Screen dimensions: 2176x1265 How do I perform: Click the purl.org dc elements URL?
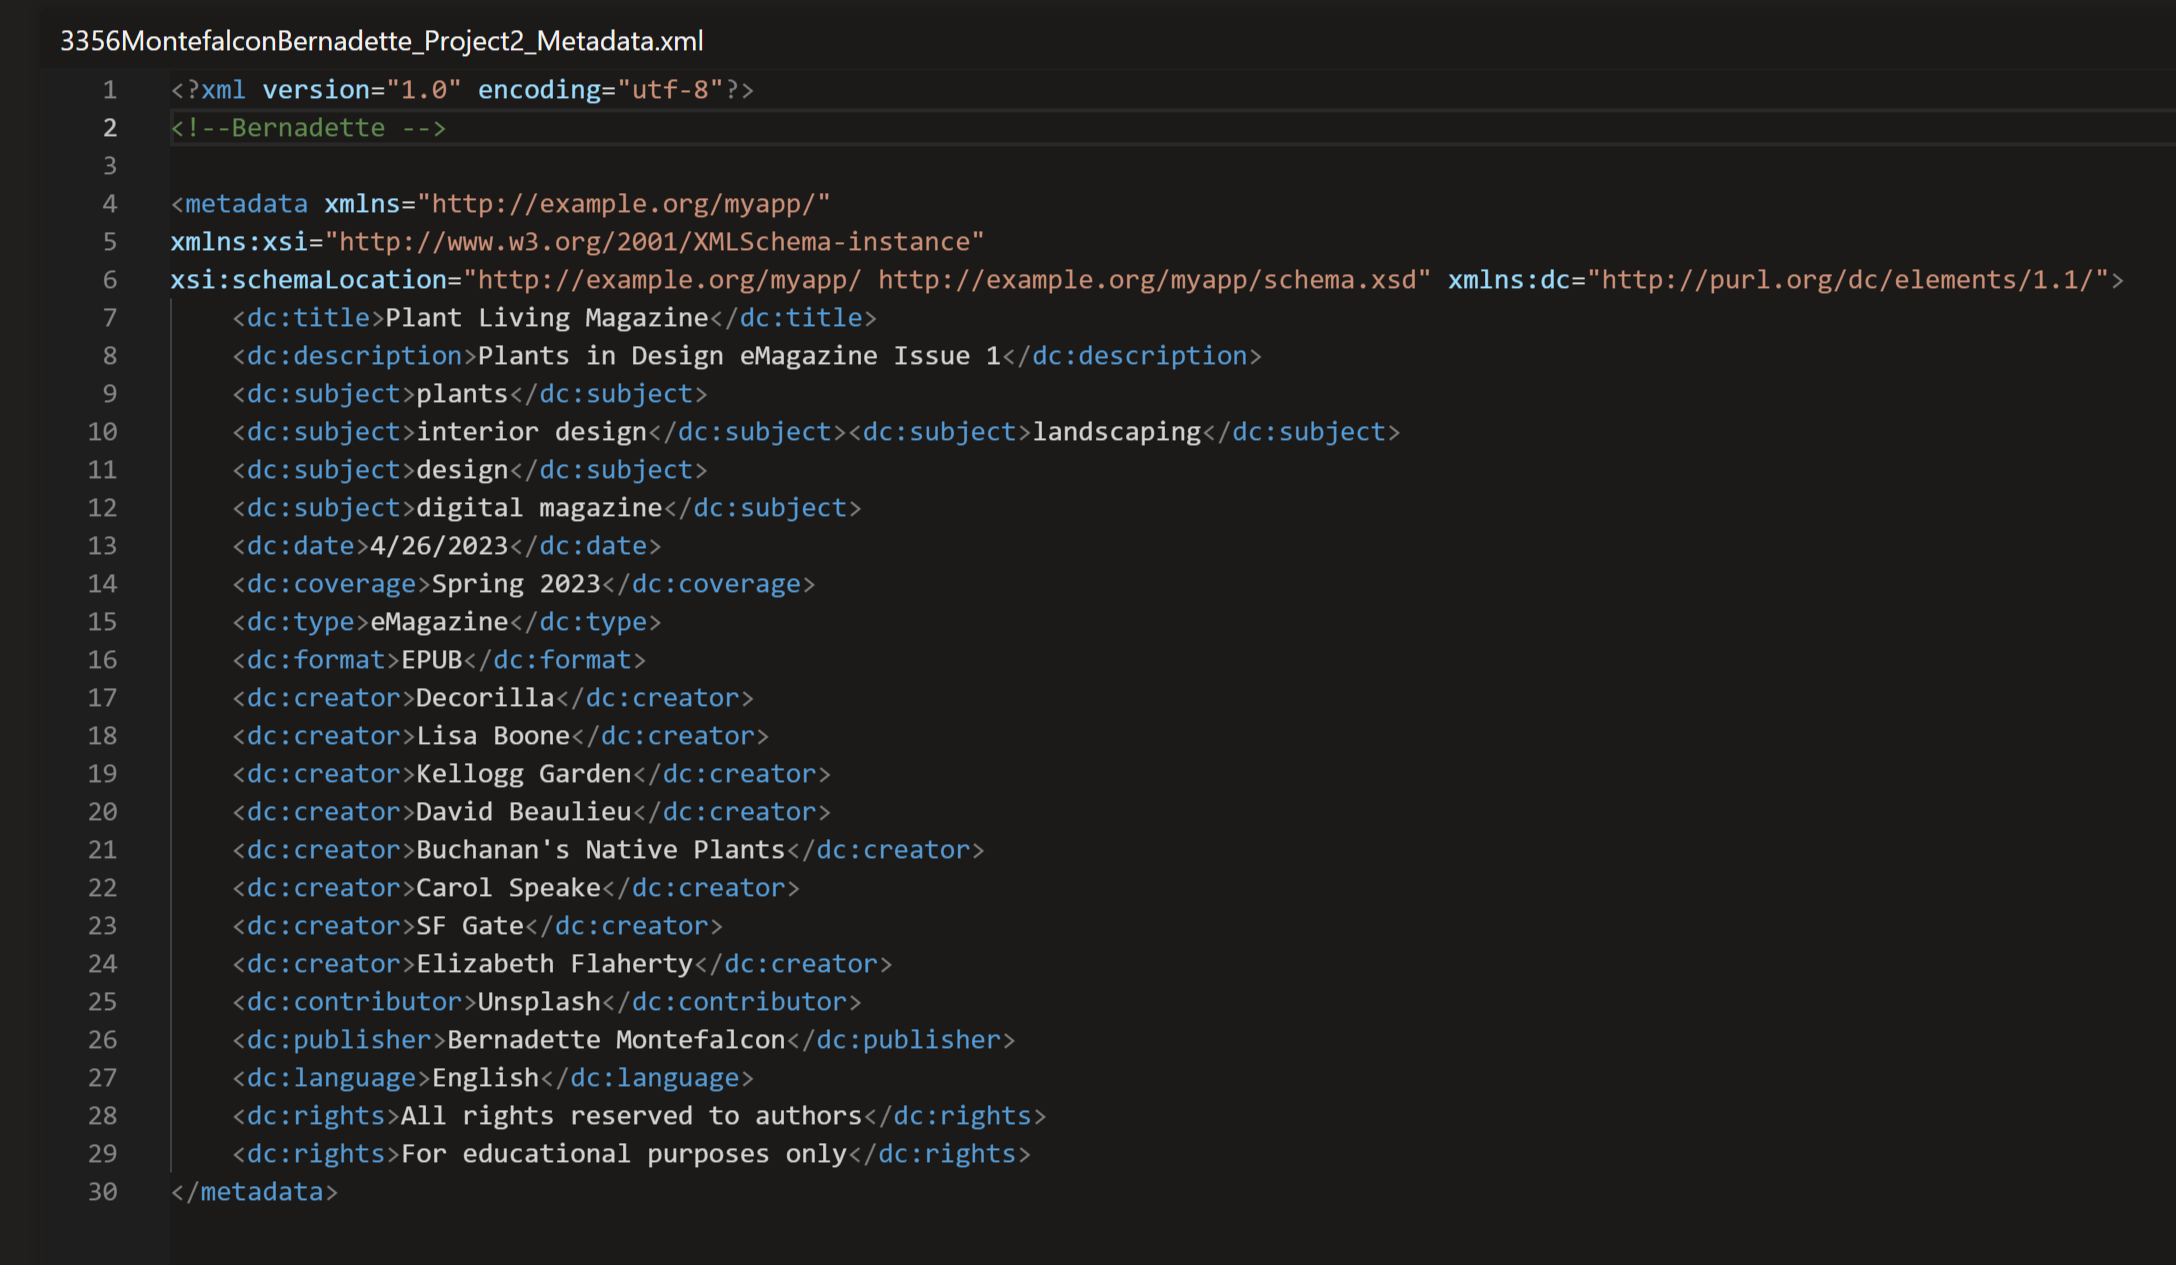[1848, 280]
